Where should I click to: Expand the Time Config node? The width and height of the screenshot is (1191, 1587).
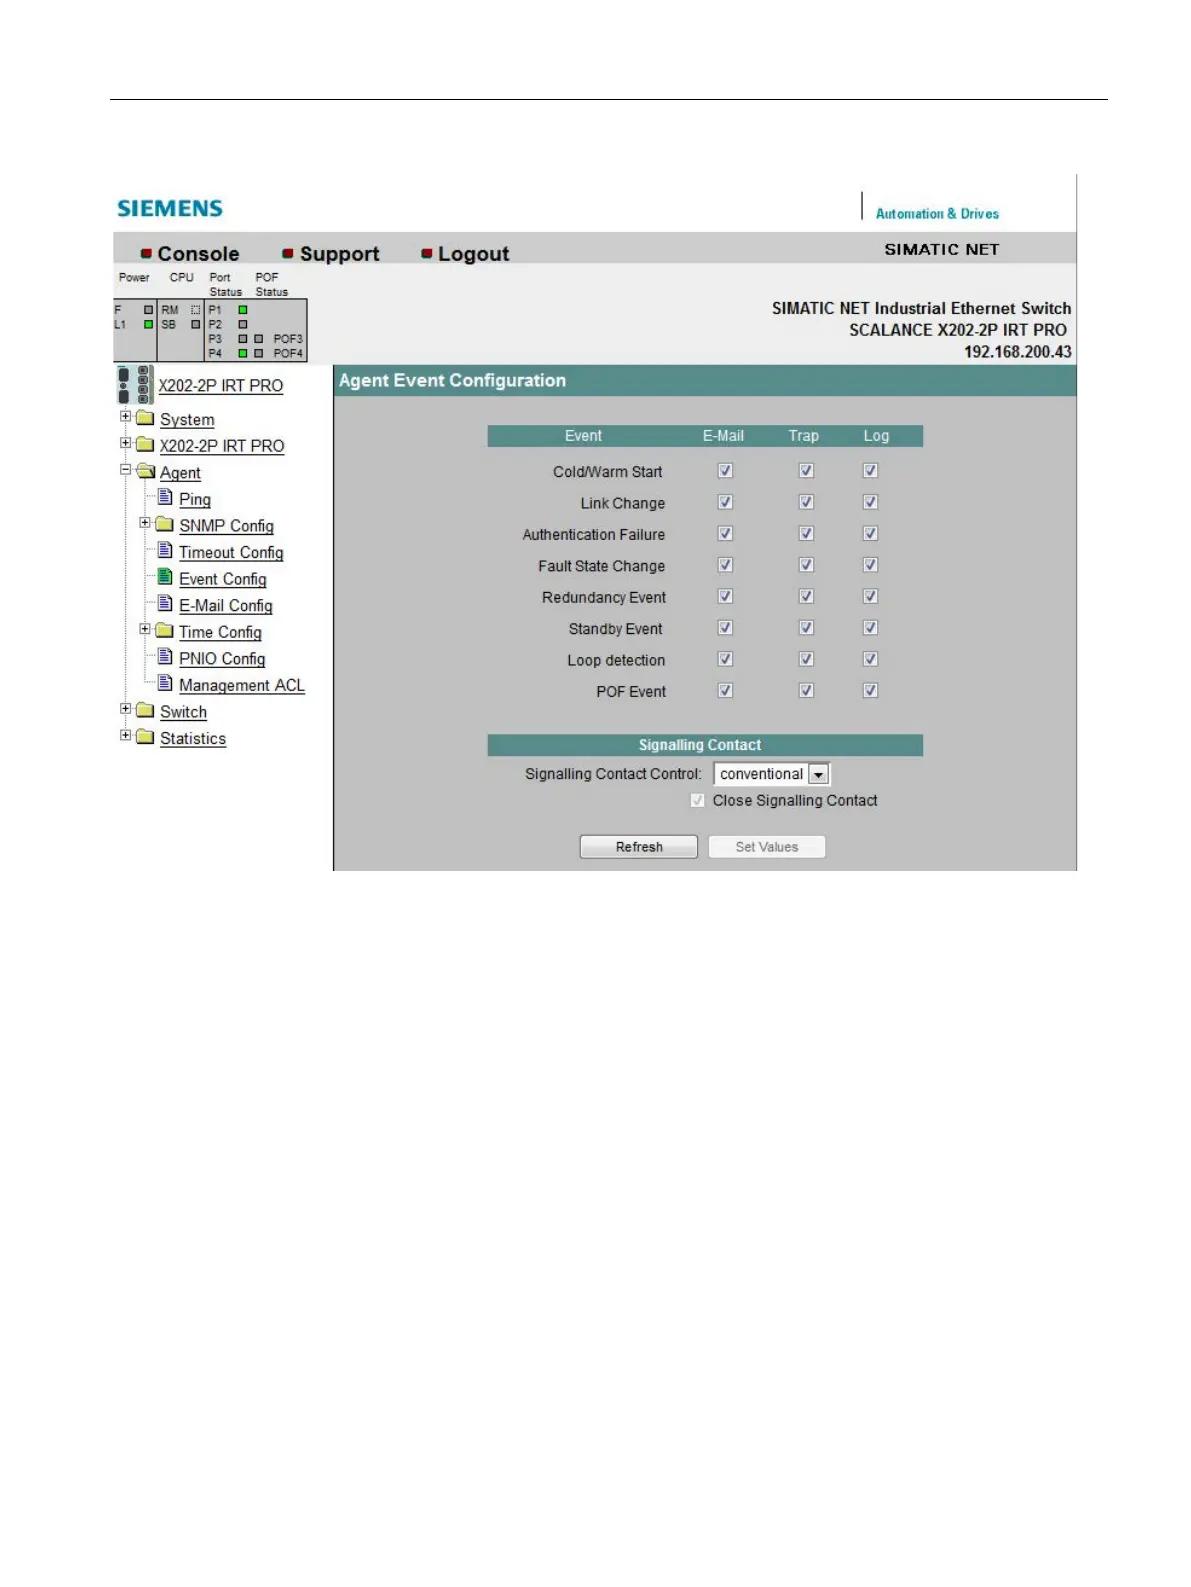(145, 629)
